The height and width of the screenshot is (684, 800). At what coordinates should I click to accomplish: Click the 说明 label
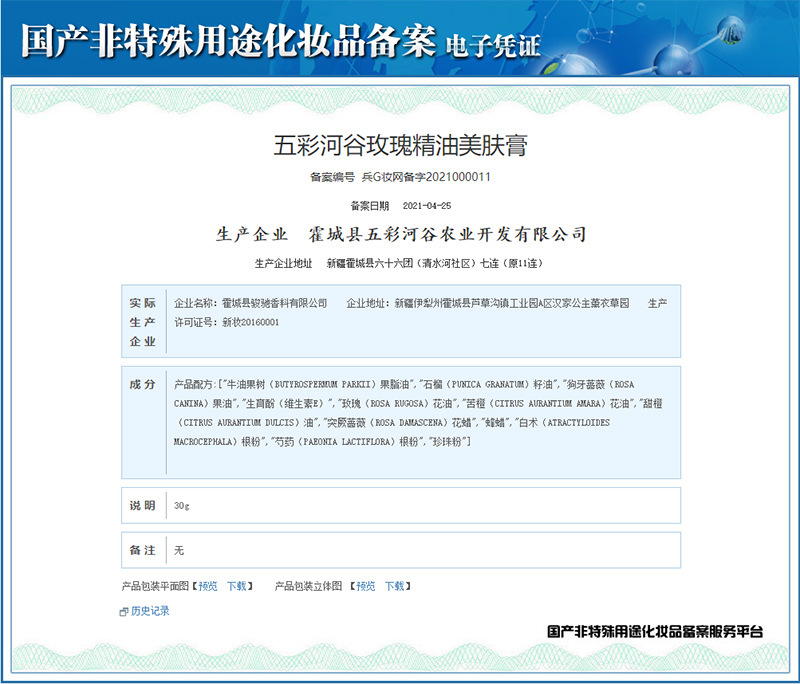coord(142,505)
